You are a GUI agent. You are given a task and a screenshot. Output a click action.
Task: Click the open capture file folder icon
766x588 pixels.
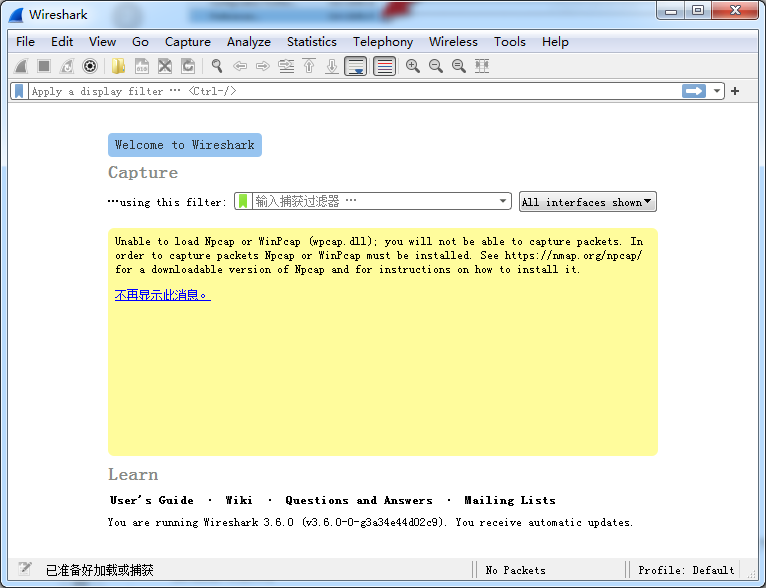119,66
